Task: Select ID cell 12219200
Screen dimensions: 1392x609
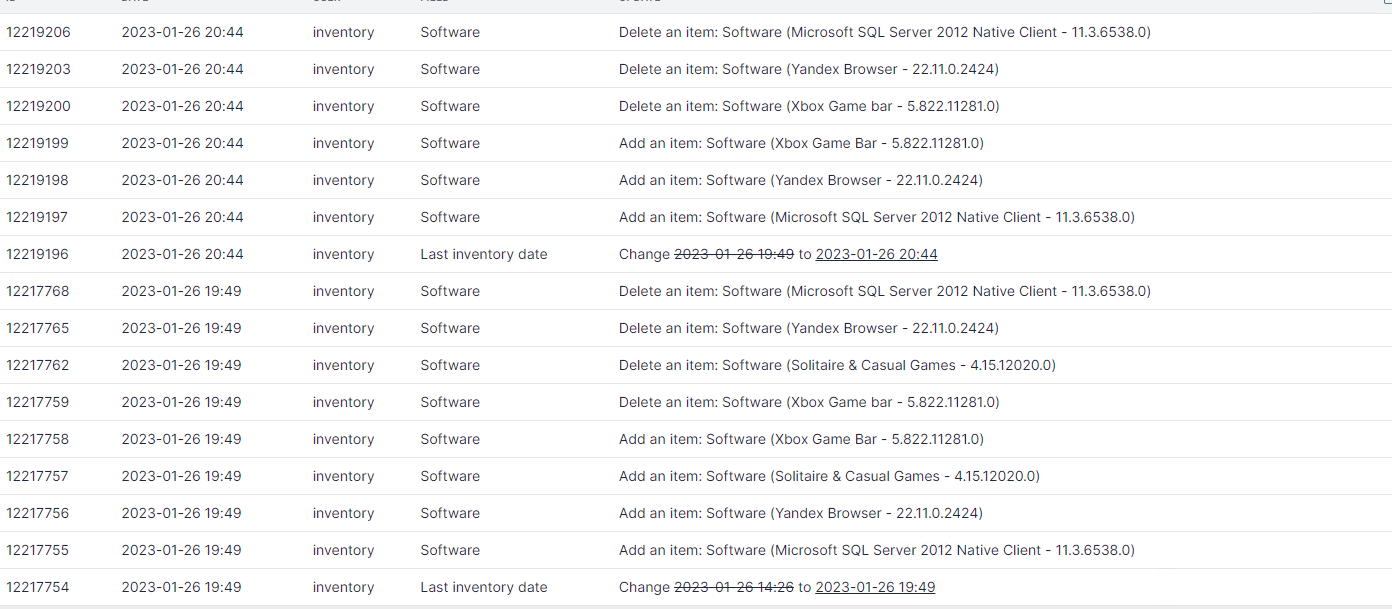Action: [38, 106]
